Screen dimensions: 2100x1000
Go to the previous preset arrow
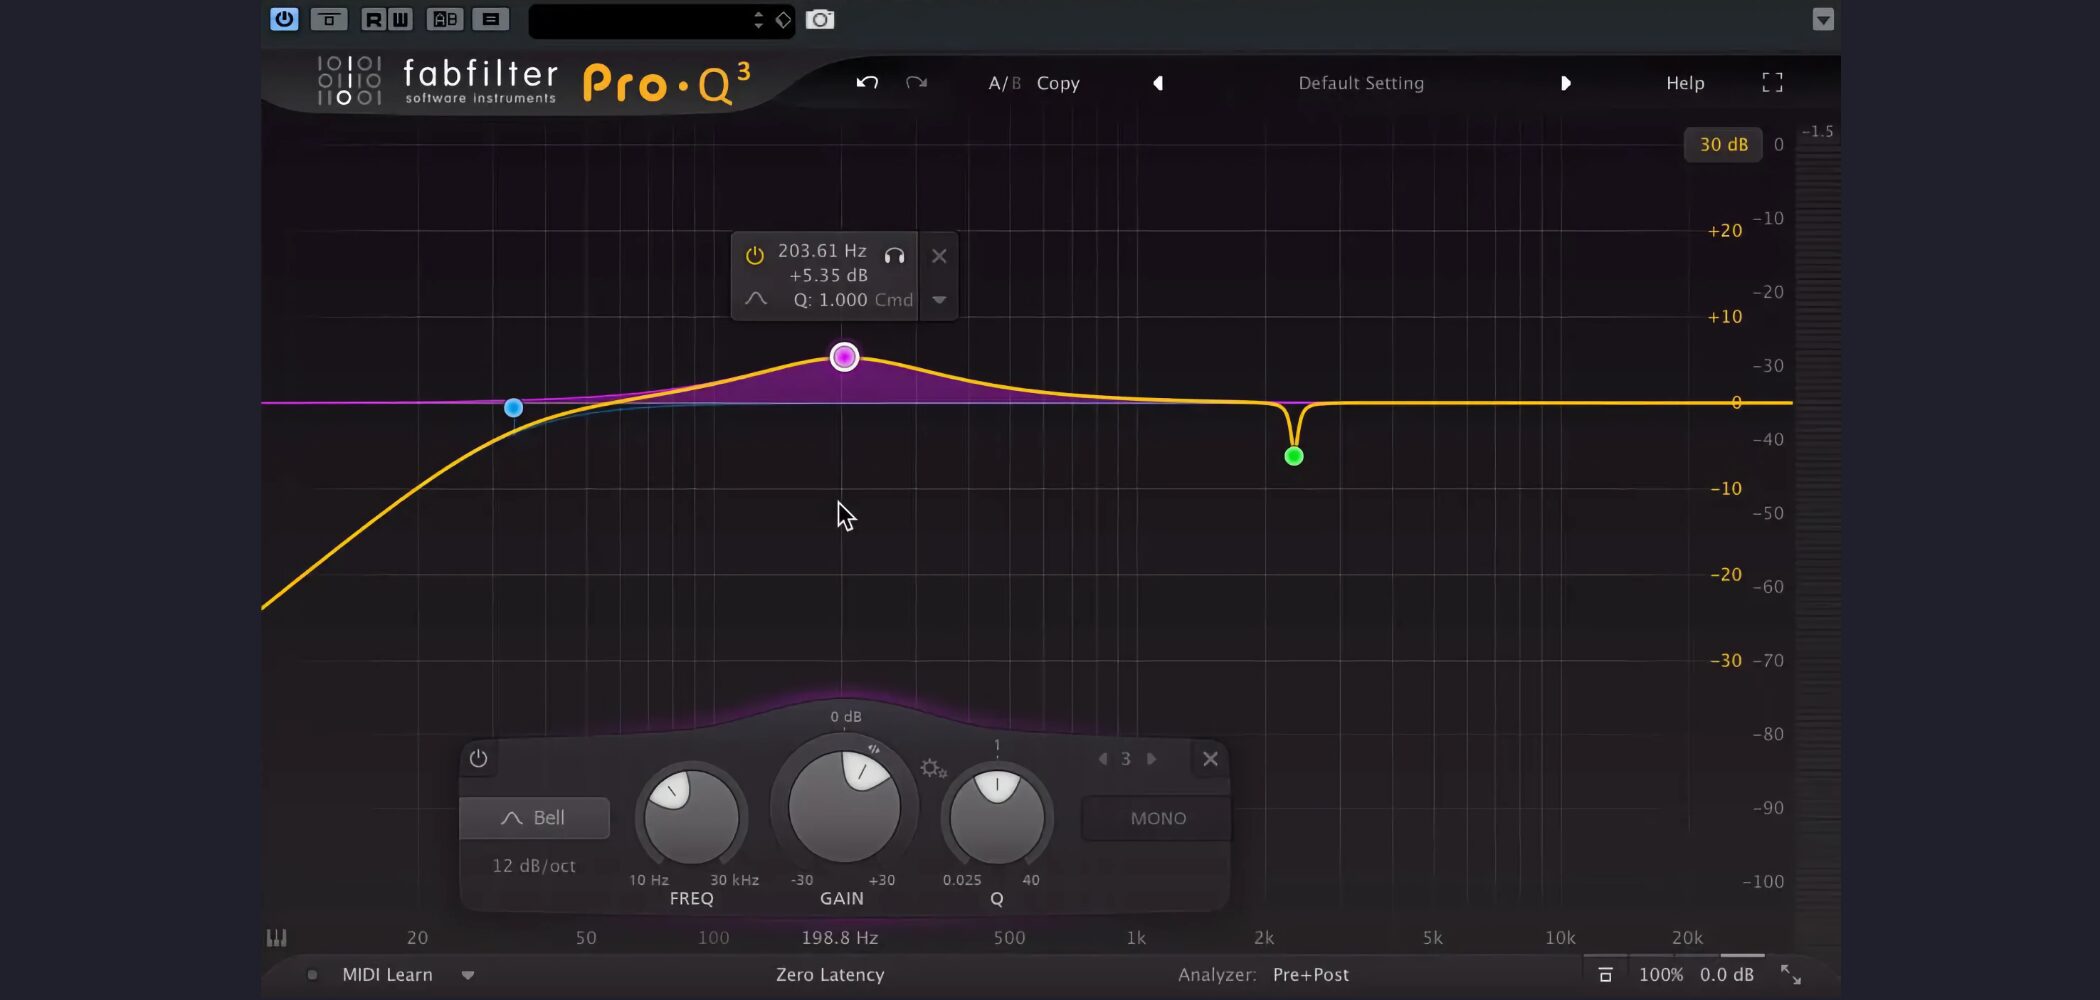click(1158, 83)
